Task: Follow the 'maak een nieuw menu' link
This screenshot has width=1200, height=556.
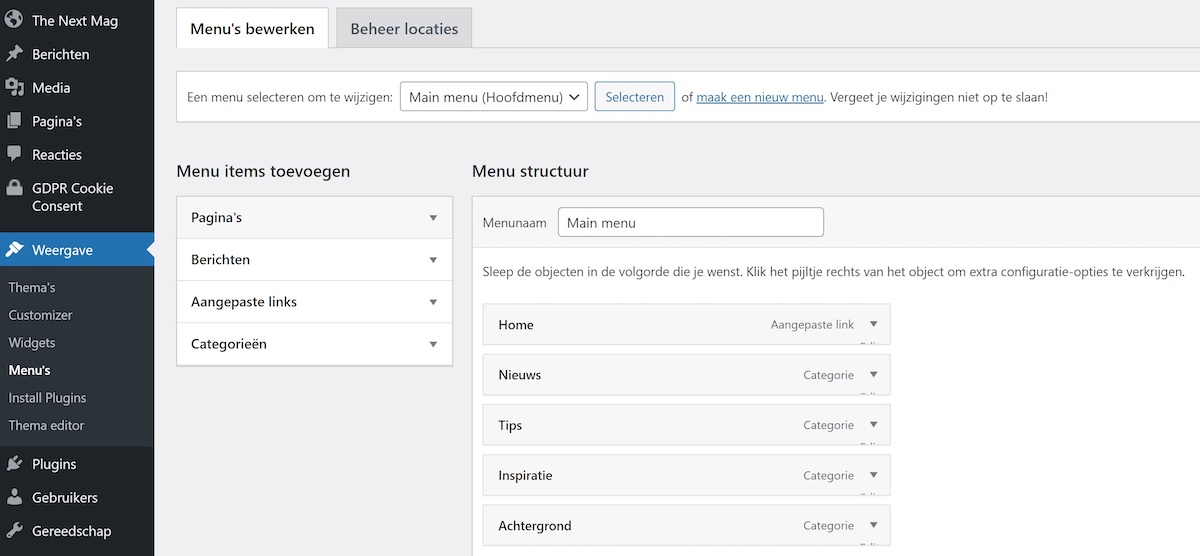Action: 760,97
